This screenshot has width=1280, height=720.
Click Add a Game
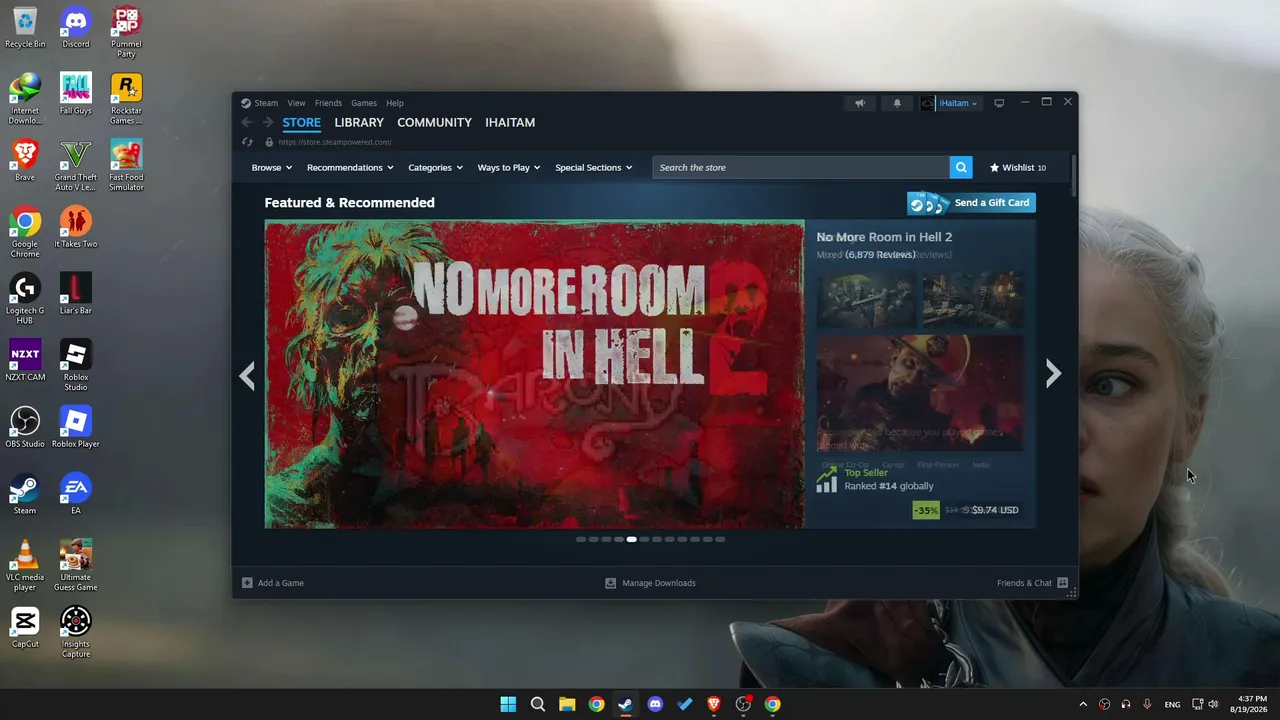pos(273,583)
